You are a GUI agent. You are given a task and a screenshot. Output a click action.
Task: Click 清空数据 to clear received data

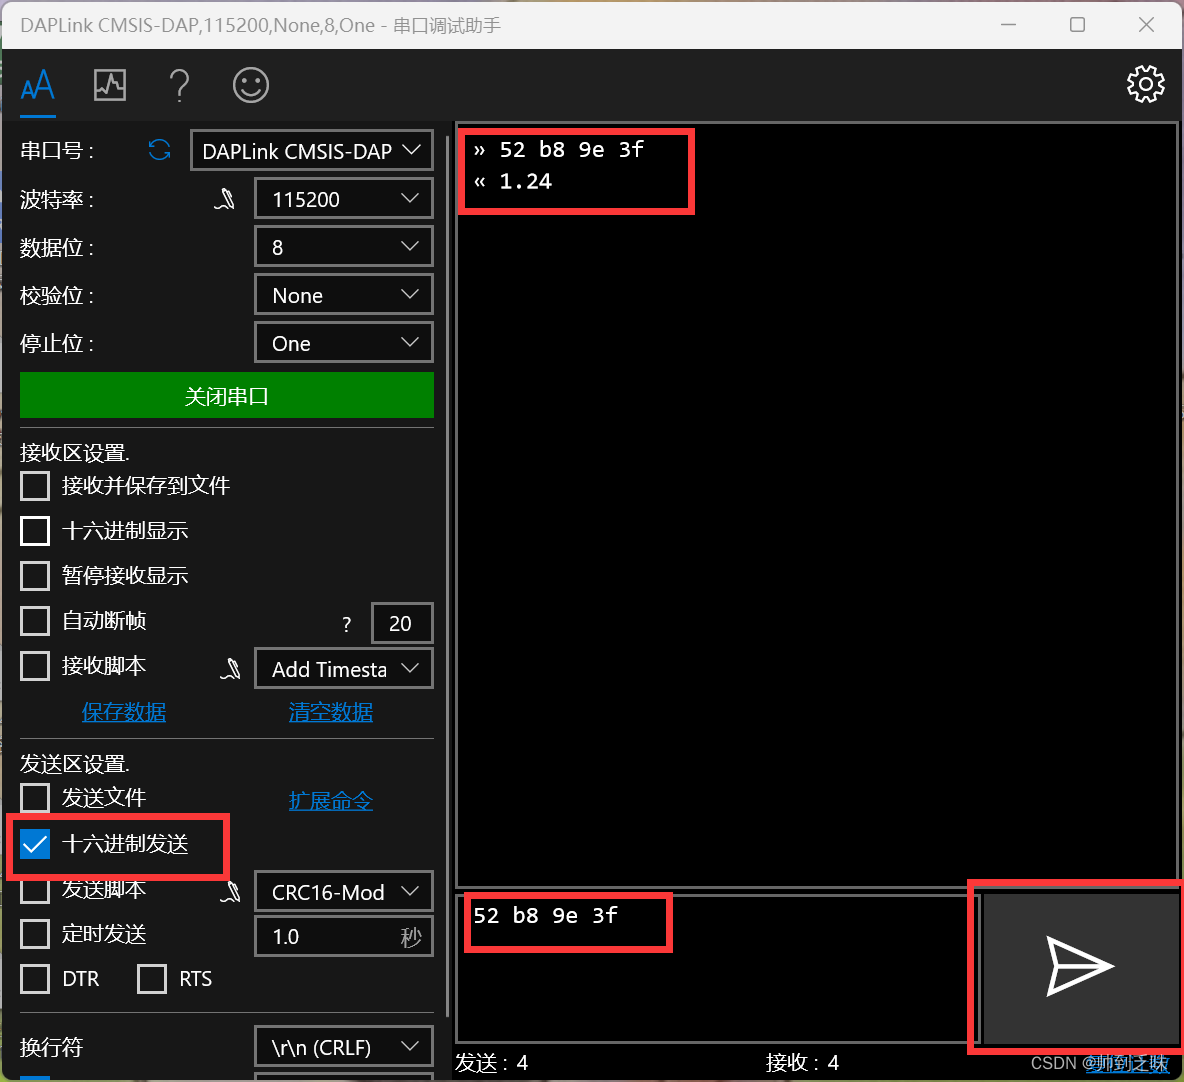(x=330, y=711)
